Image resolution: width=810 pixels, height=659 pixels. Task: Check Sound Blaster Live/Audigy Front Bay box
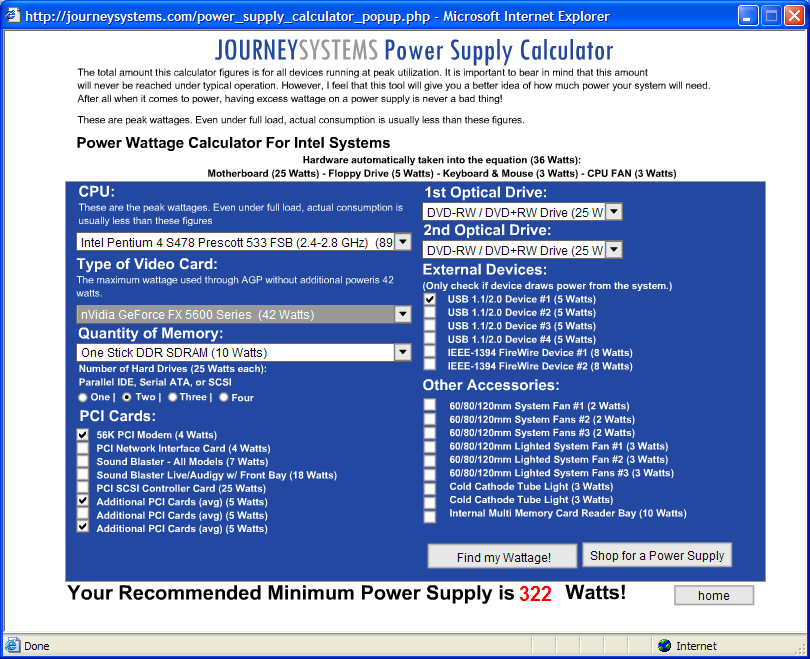[x=83, y=475]
